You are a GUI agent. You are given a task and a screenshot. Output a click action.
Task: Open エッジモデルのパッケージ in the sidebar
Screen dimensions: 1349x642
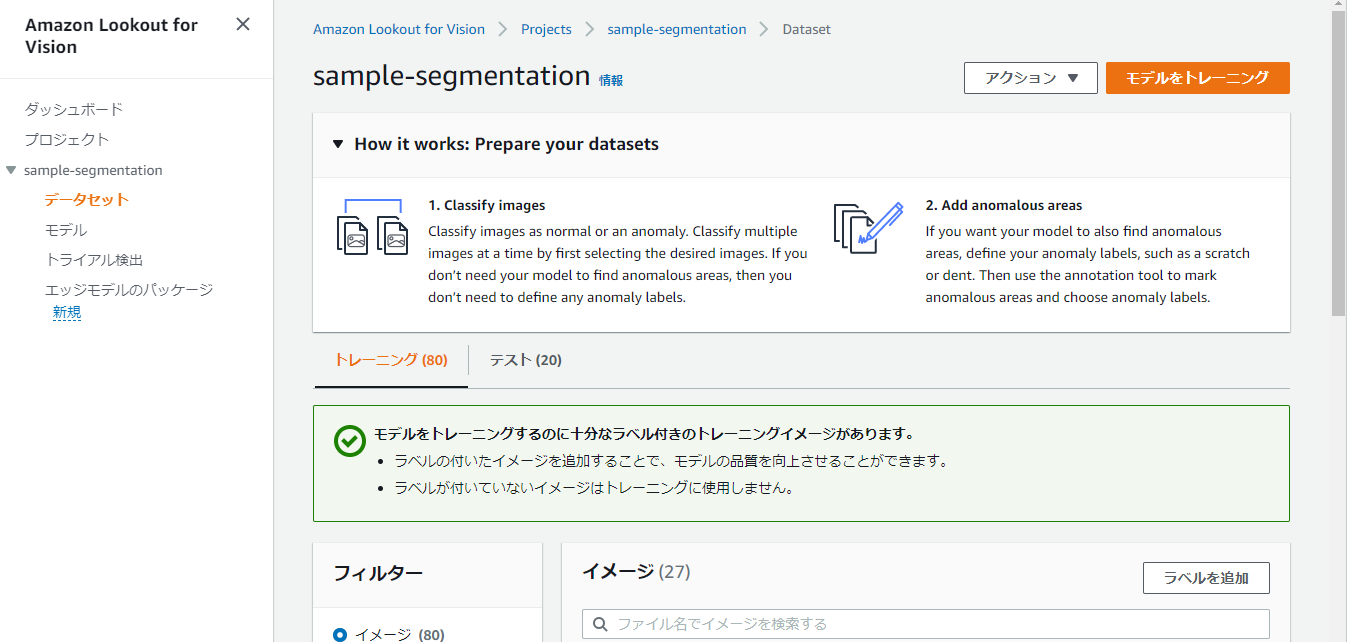[x=129, y=289]
